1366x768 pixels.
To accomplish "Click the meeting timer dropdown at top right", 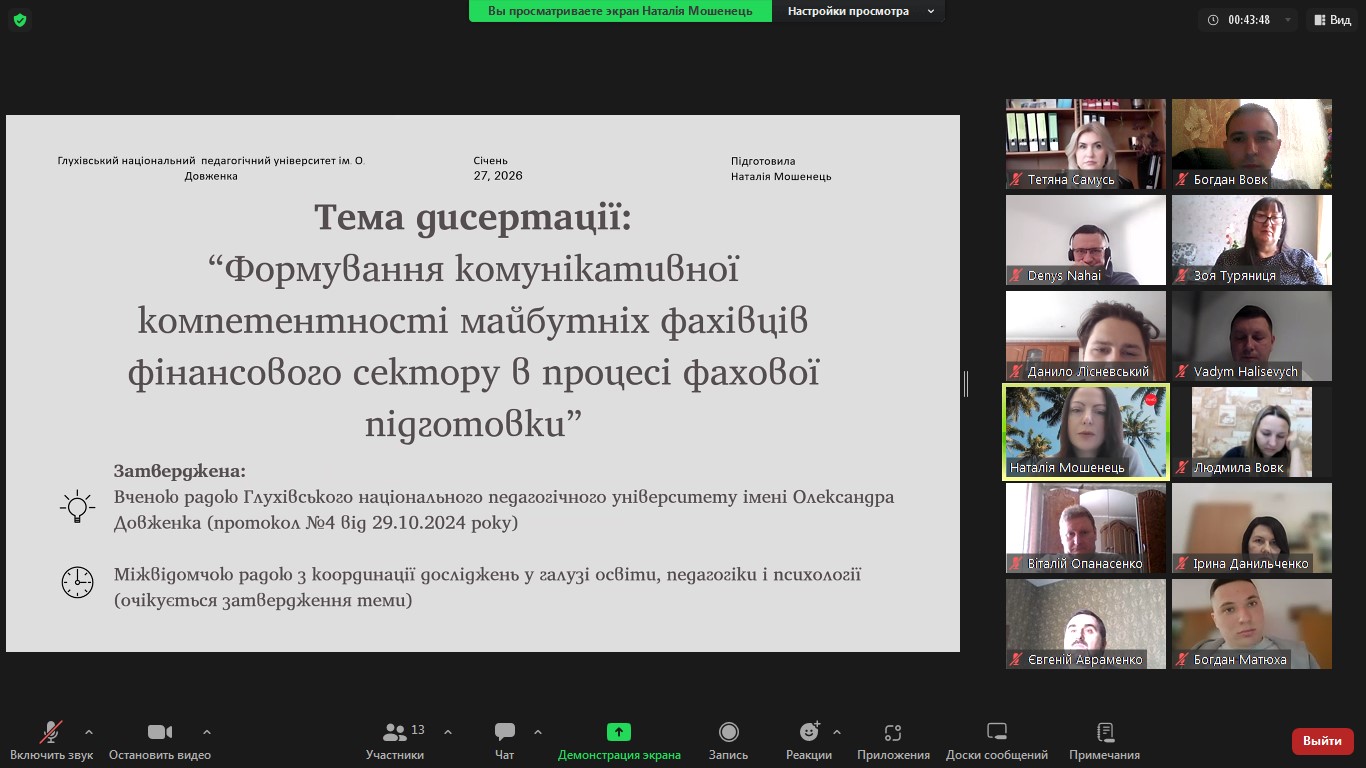I will (x=1250, y=20).
